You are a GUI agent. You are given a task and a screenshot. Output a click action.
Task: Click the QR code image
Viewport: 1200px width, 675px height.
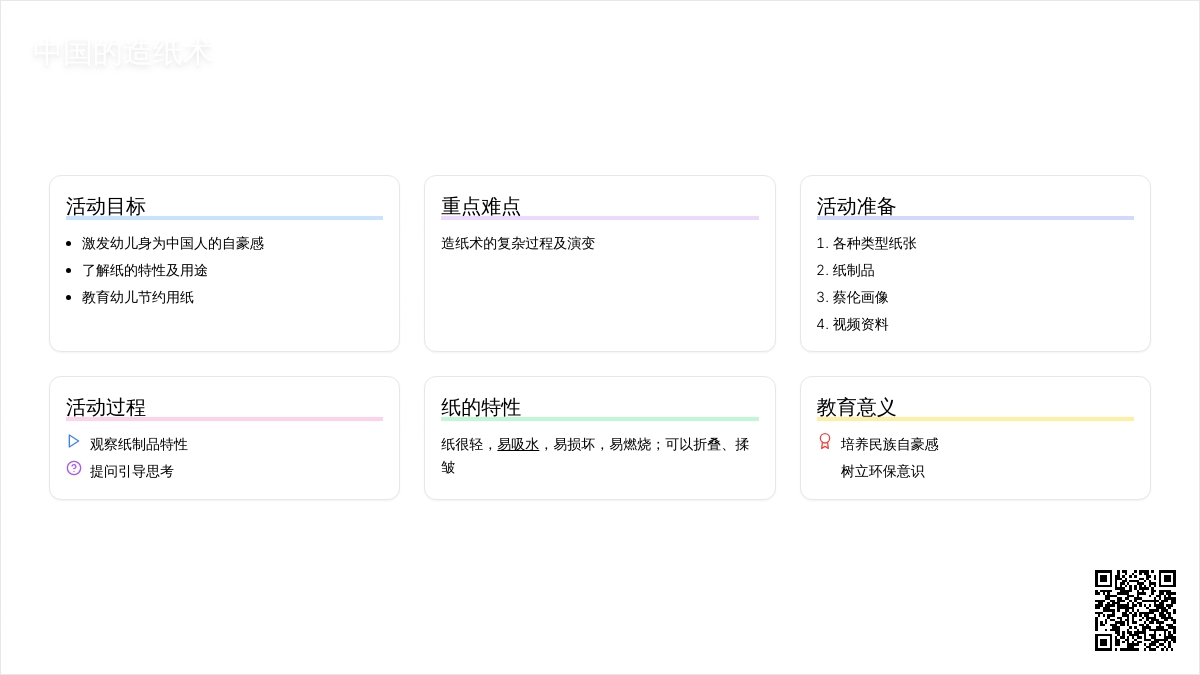1135,610
